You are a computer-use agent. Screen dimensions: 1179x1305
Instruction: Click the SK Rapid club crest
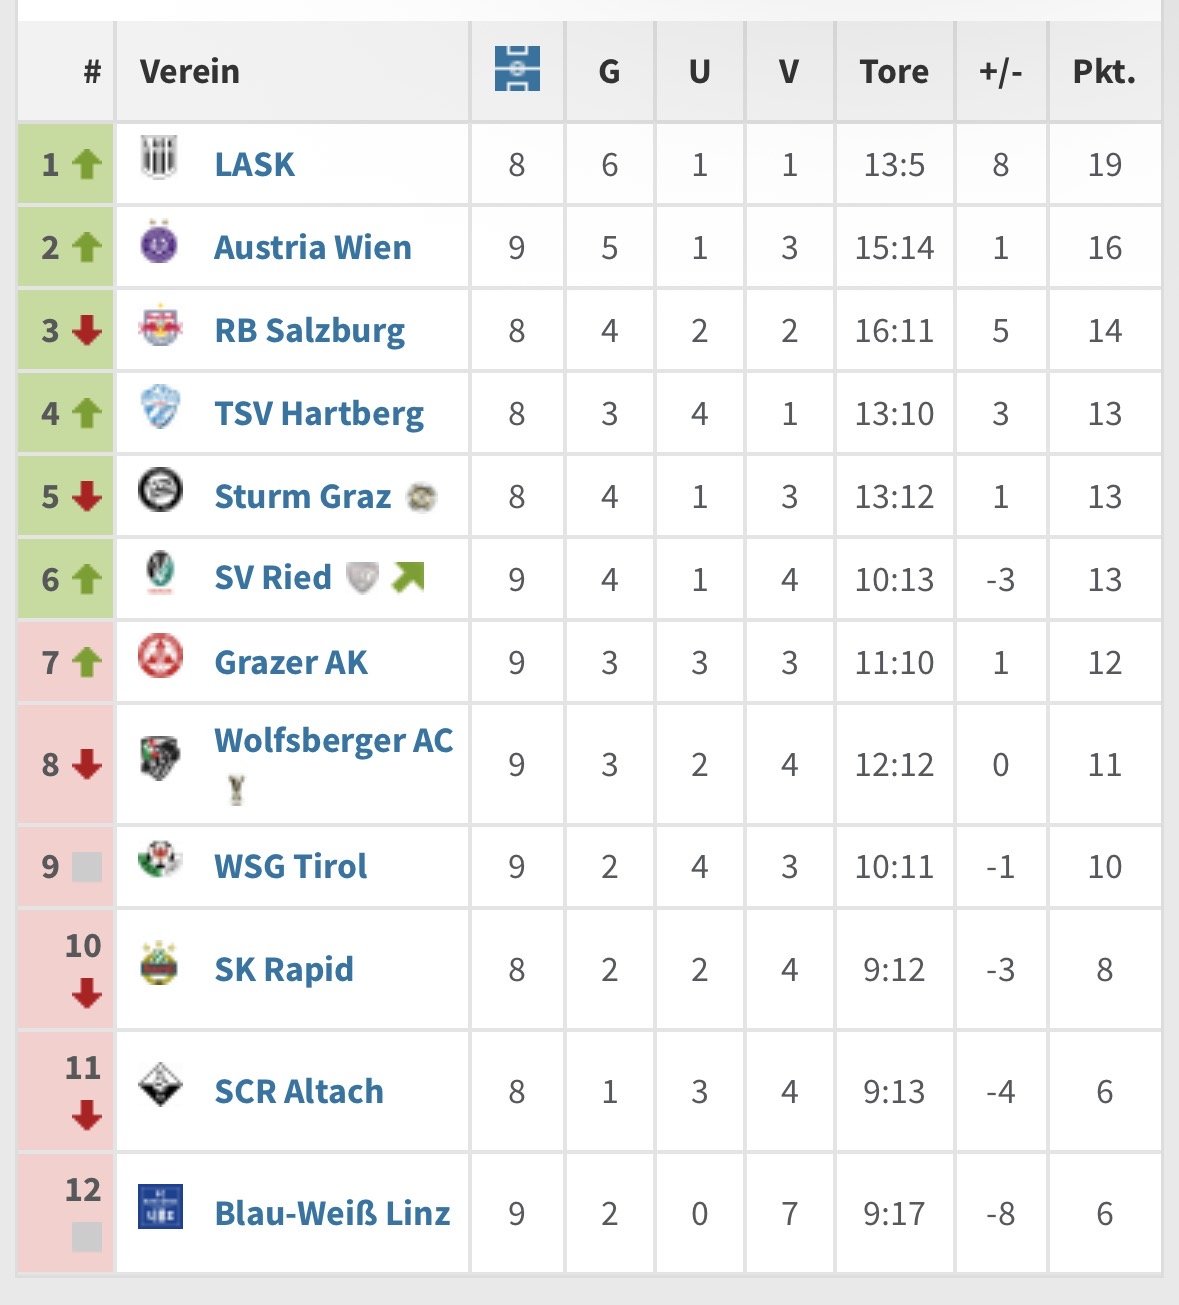pyautogui.click(x=160, y=965)
